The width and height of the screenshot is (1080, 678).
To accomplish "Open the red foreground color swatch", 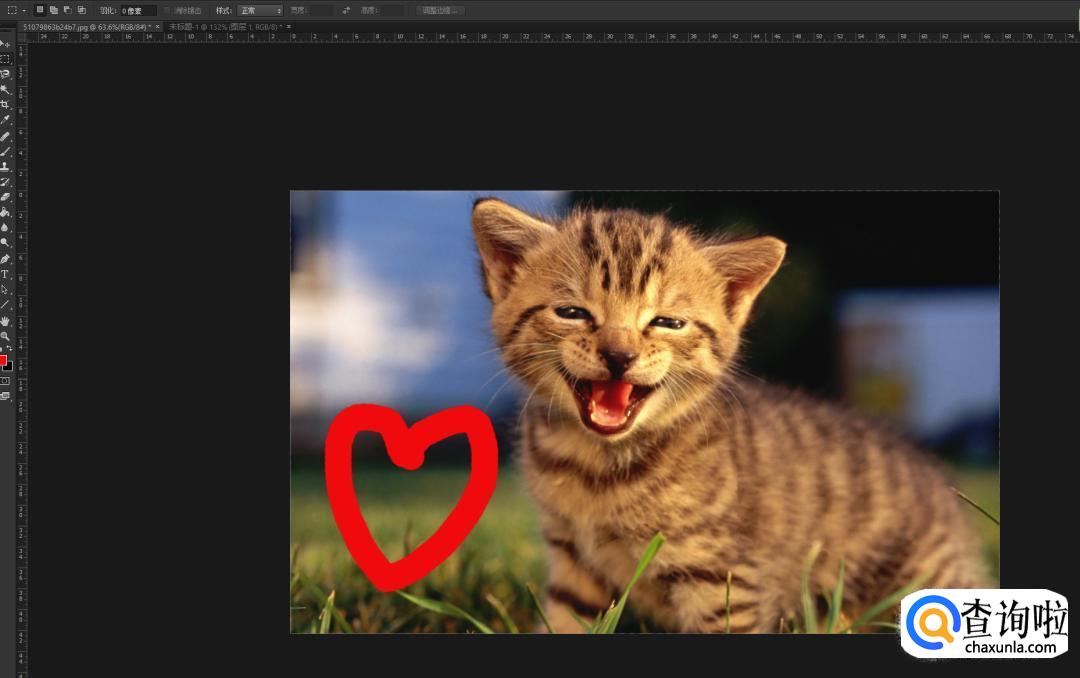I will pyautogui.click(x=3, y=360).
